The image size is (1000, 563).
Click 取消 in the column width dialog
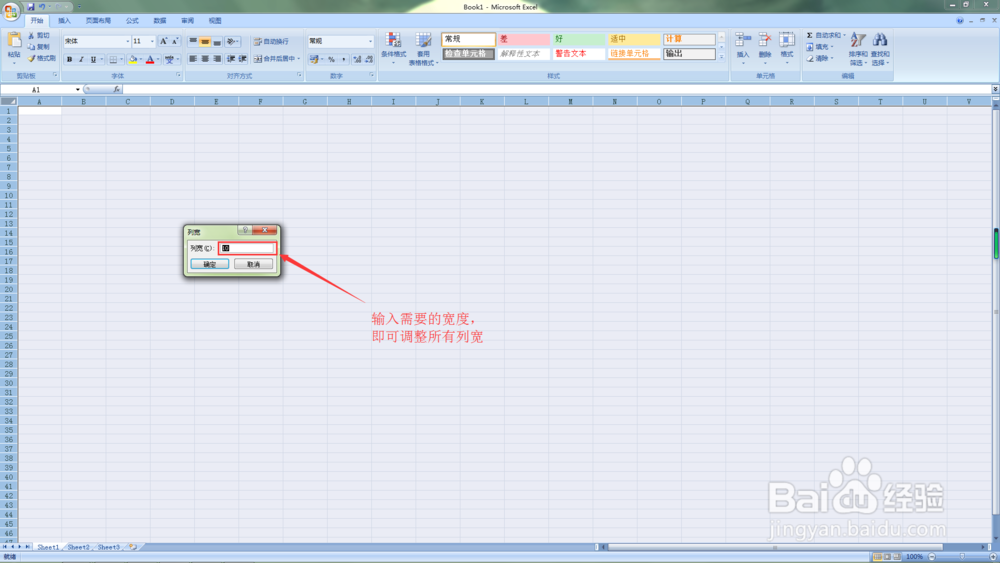point(253,264)
